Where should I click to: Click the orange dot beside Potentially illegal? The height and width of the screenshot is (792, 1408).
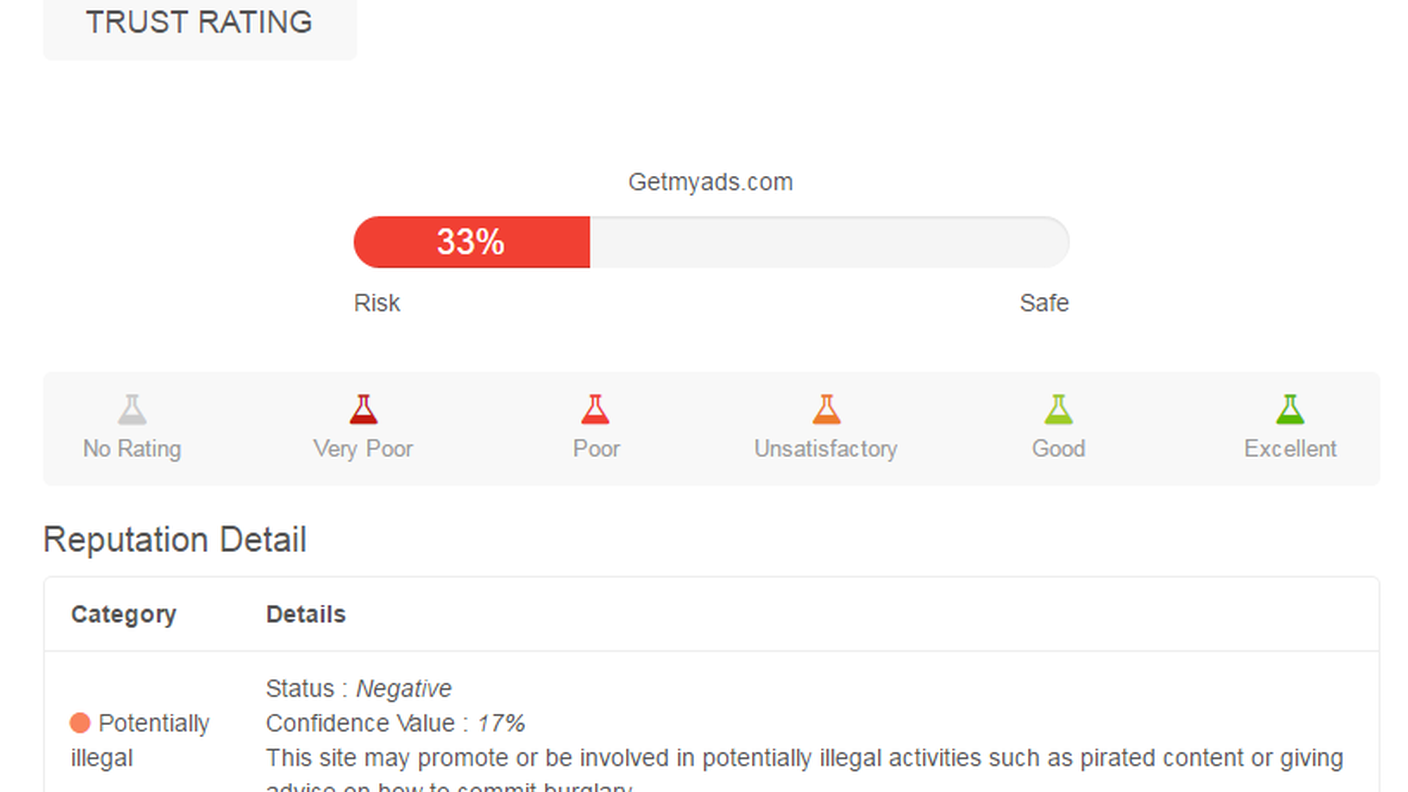tap(80, 723)
